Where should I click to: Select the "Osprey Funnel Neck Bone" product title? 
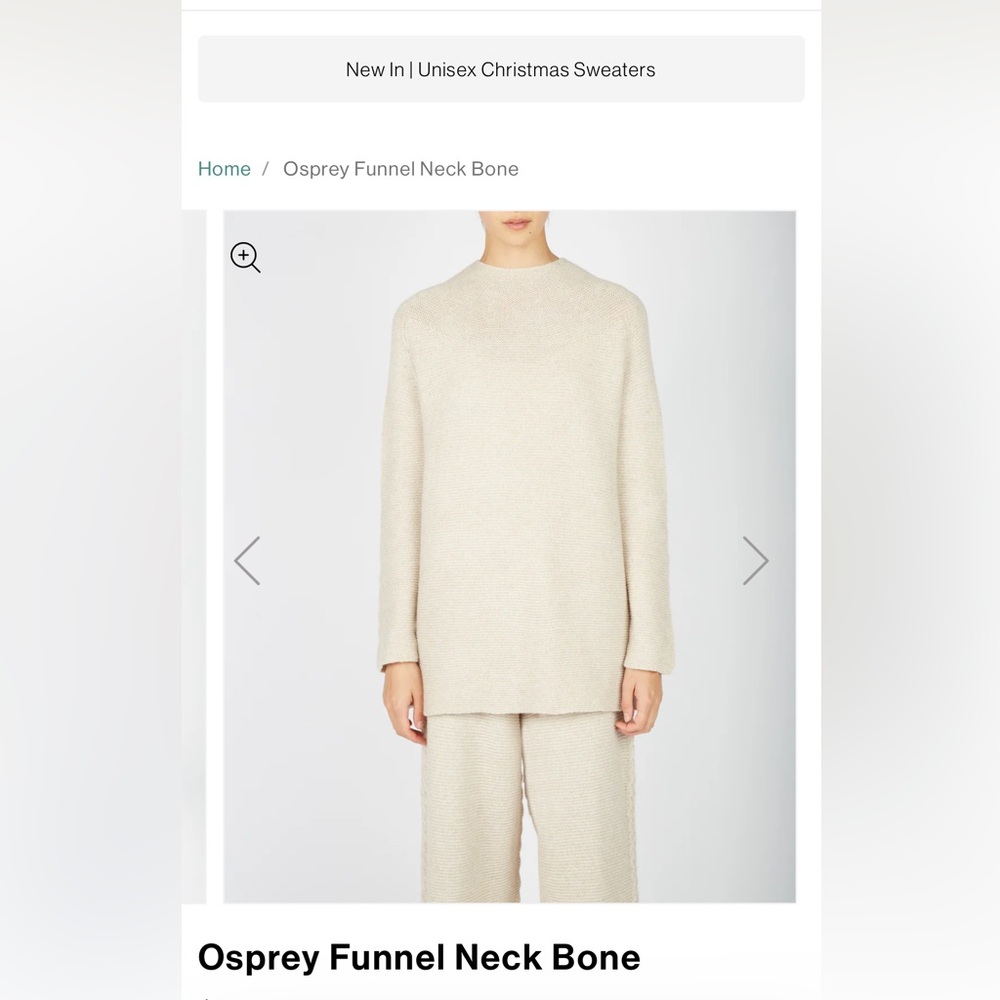click(x=420, y=957)
